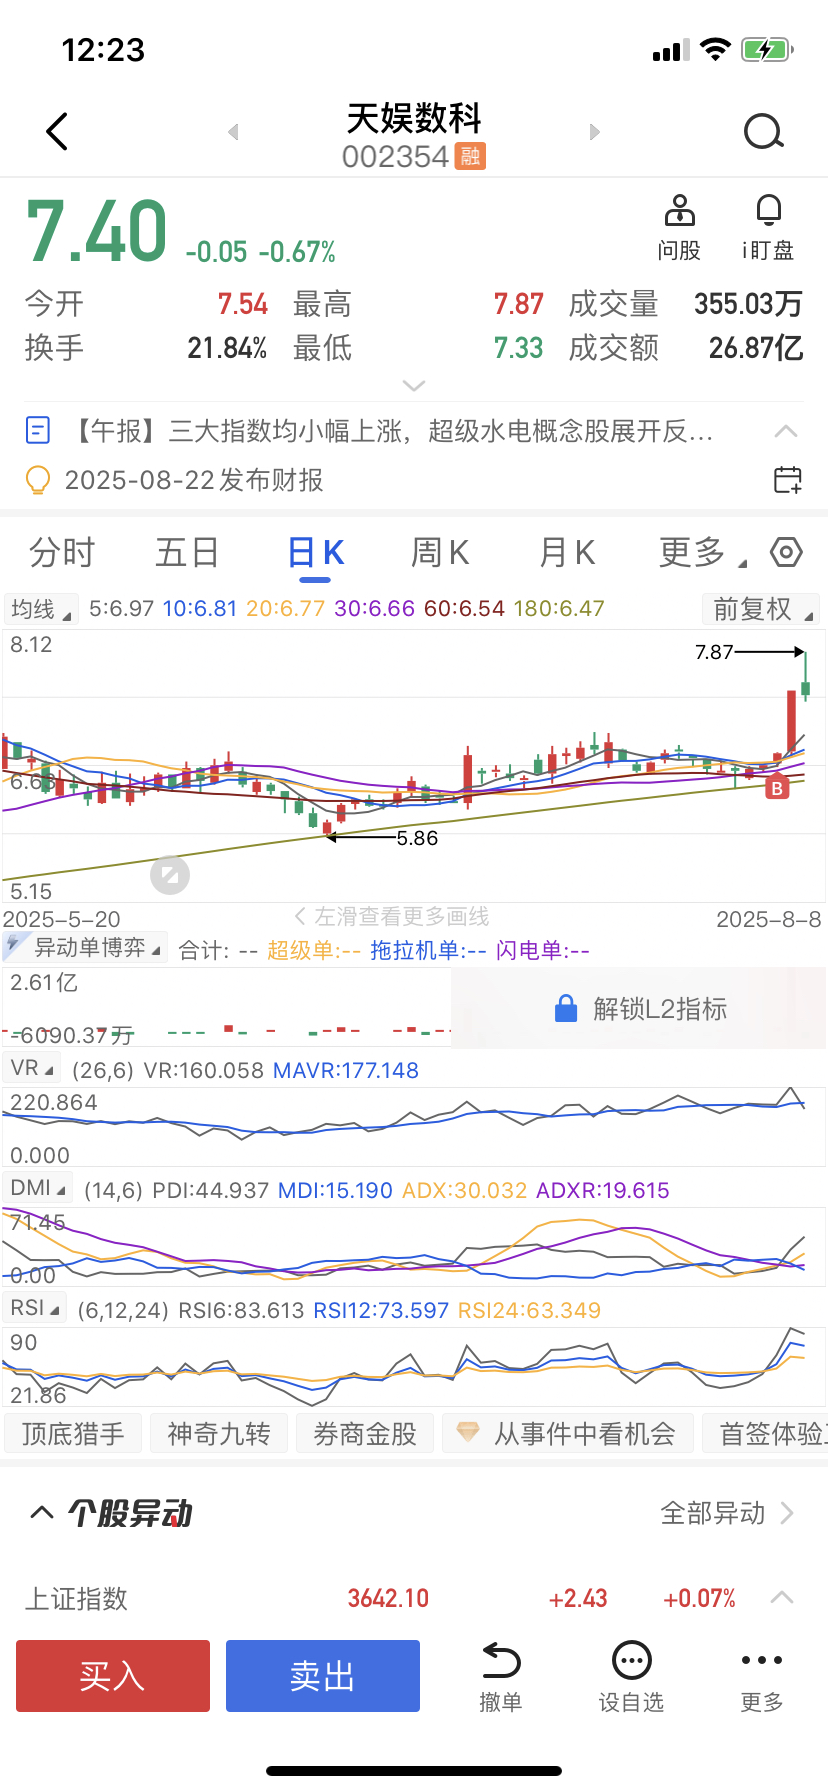The width and height of the screenshot is (828, 1792).
Task: Tap the 上证指数 3642.10 value
Action: pos(388,1598)
